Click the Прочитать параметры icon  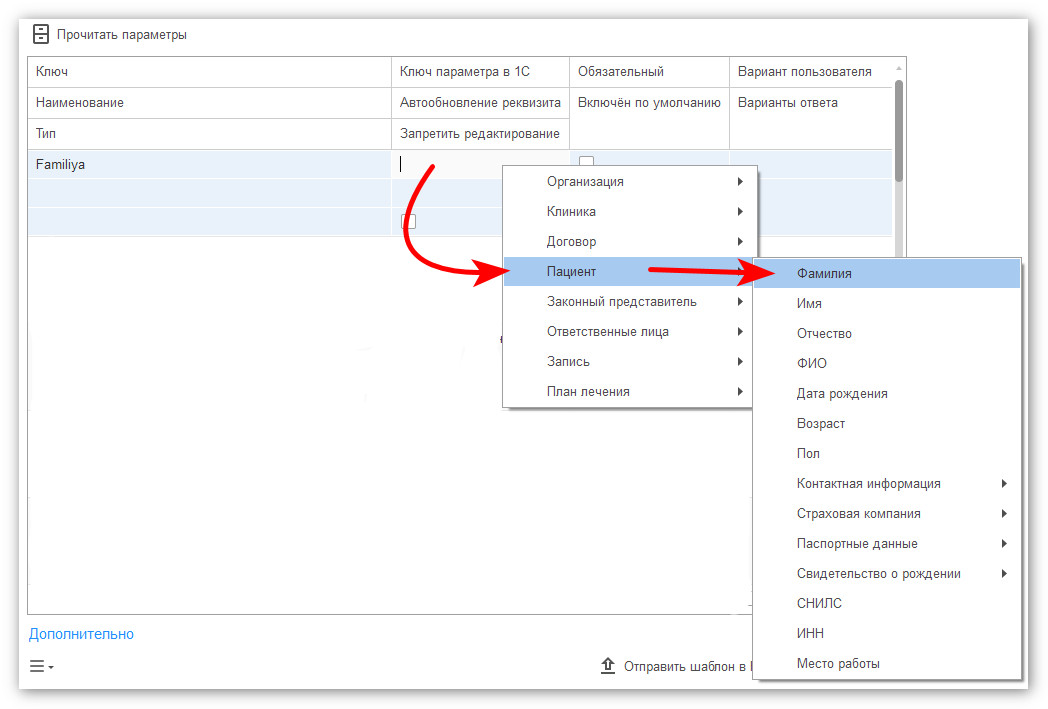coord(41,34)
